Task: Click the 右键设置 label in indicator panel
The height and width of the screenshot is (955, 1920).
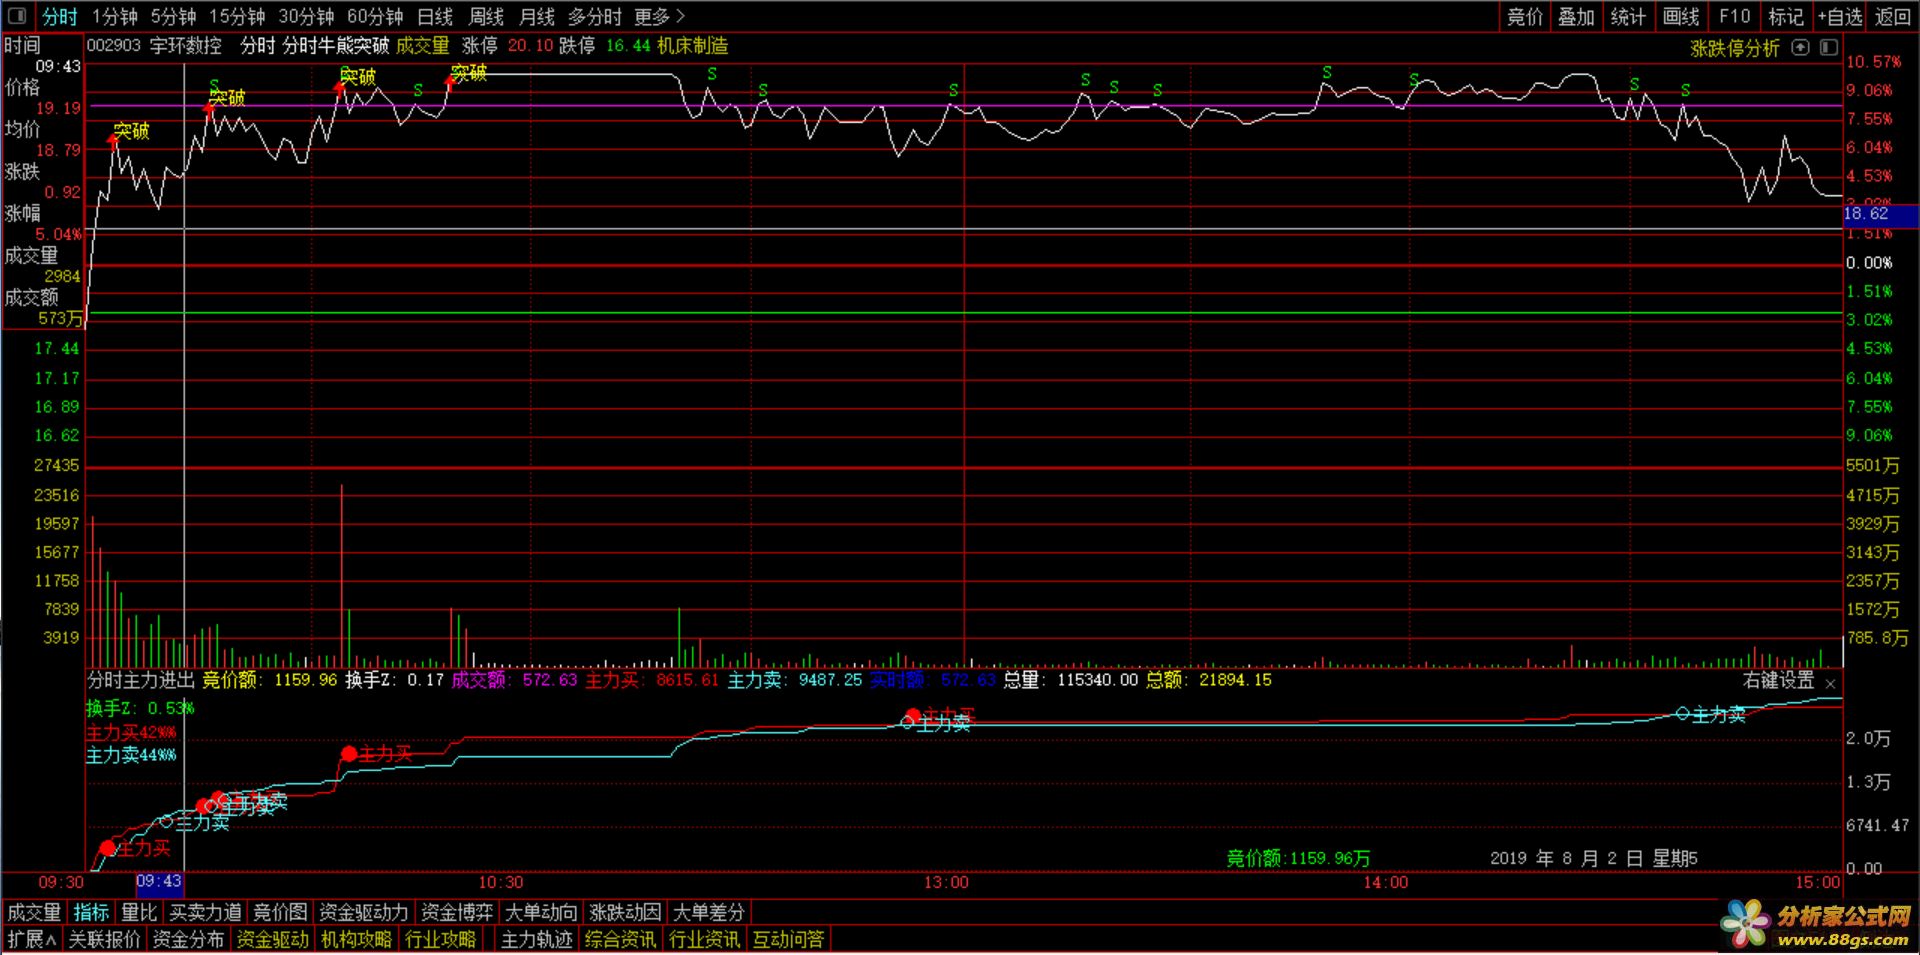Action: 1778,681
